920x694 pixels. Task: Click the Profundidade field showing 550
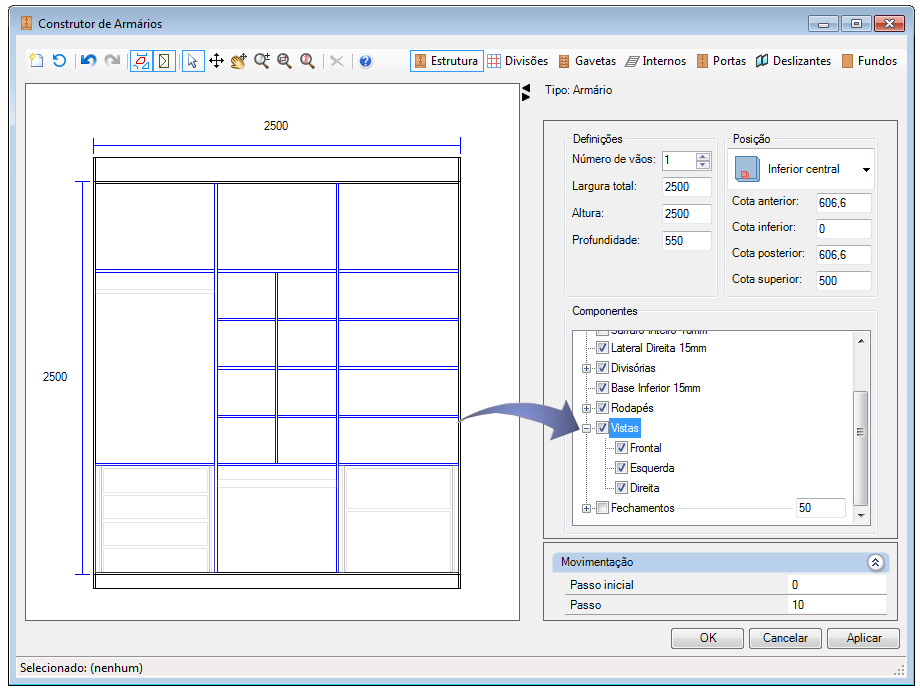coord(686,241)
